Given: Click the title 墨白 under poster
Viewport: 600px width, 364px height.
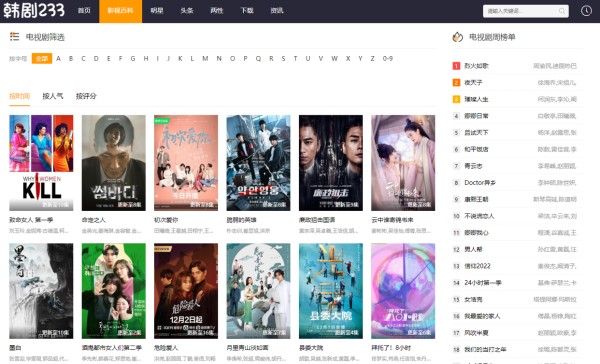Looking at the screenshot, I should click(x=15, y=348).
